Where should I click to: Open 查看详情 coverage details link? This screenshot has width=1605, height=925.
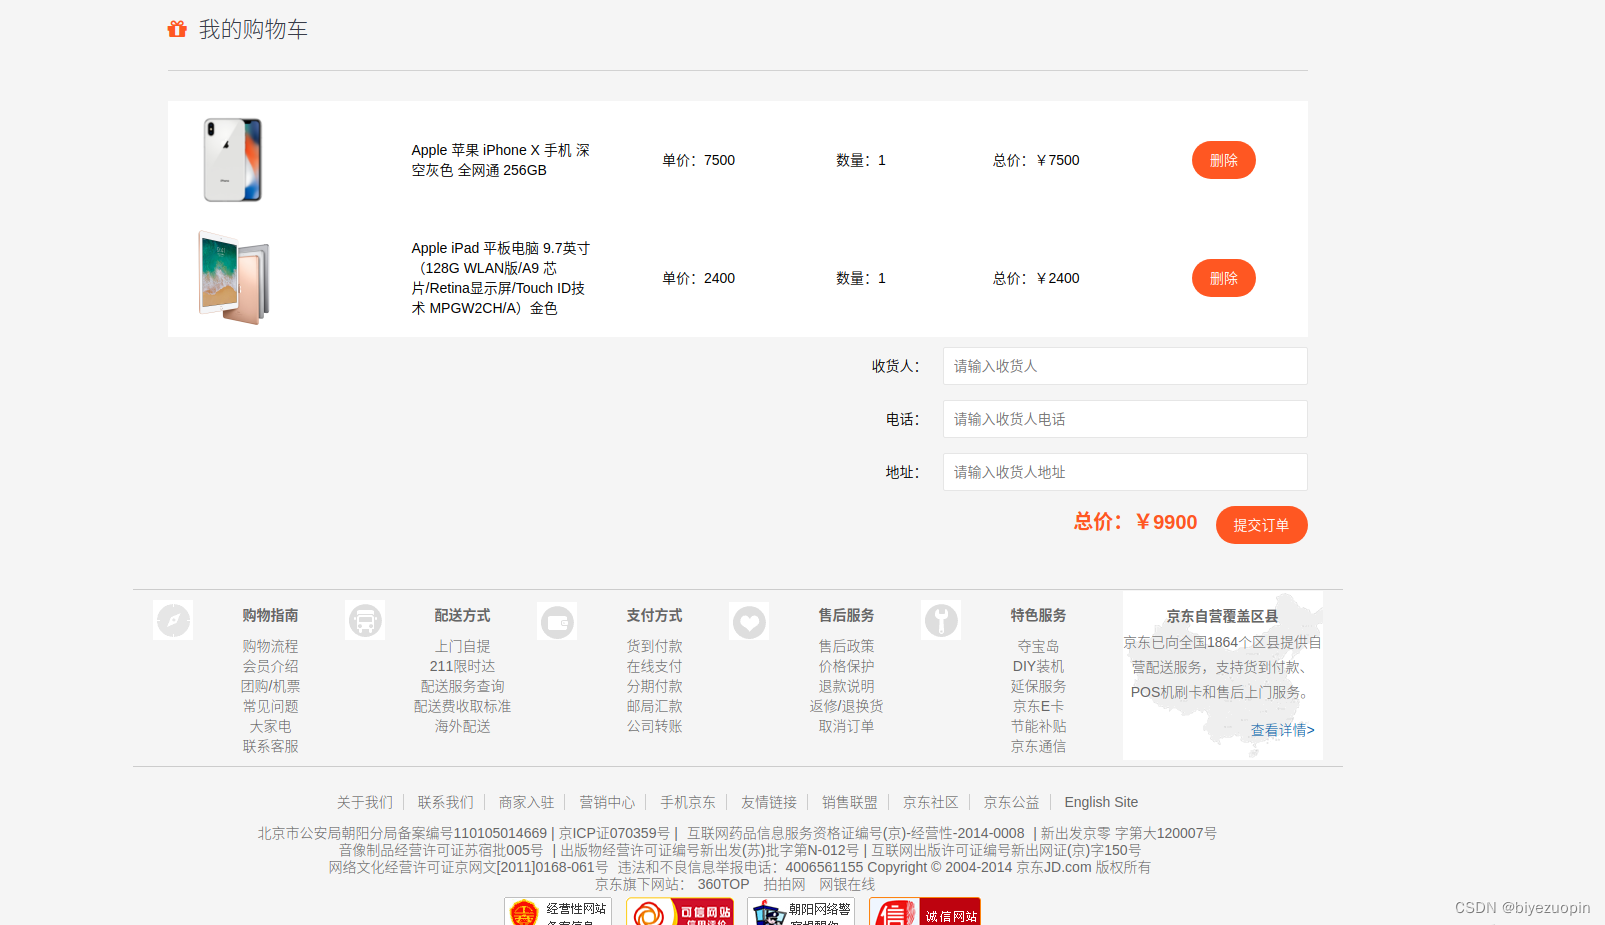tap(1283, 730)
